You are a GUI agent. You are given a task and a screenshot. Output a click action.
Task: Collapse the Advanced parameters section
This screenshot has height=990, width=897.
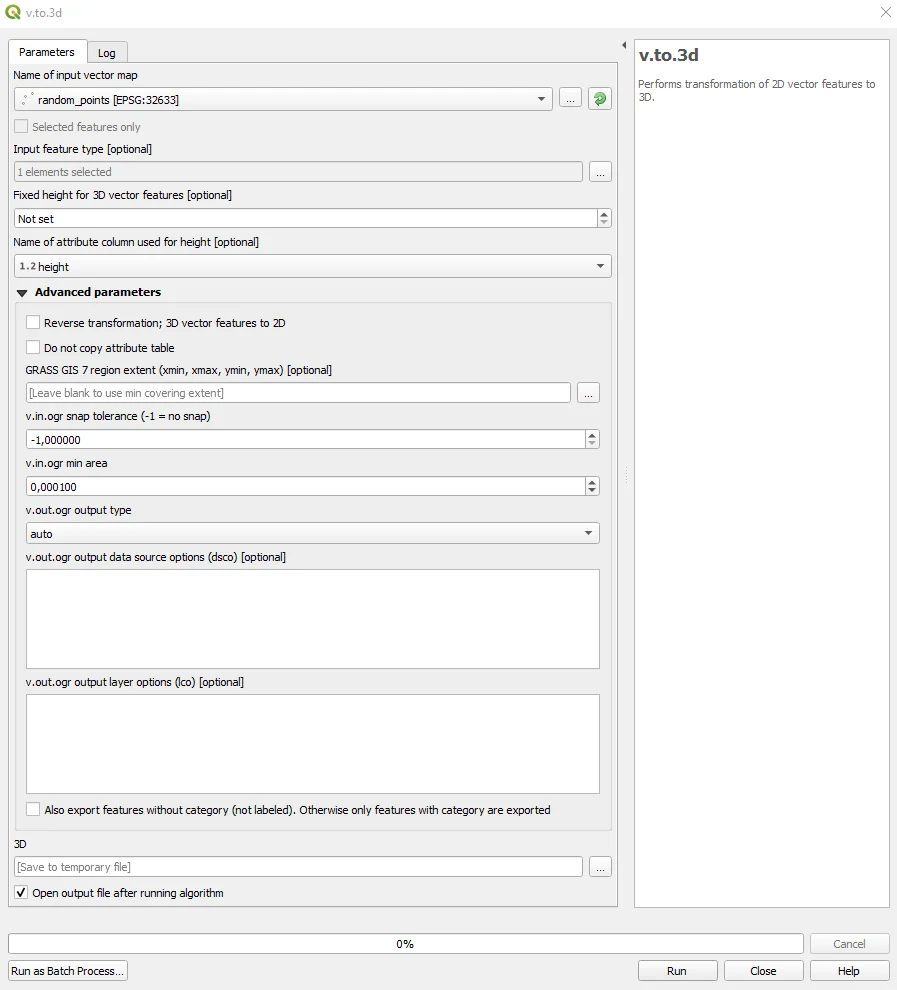pyautogui.click(x=22, y=293)
